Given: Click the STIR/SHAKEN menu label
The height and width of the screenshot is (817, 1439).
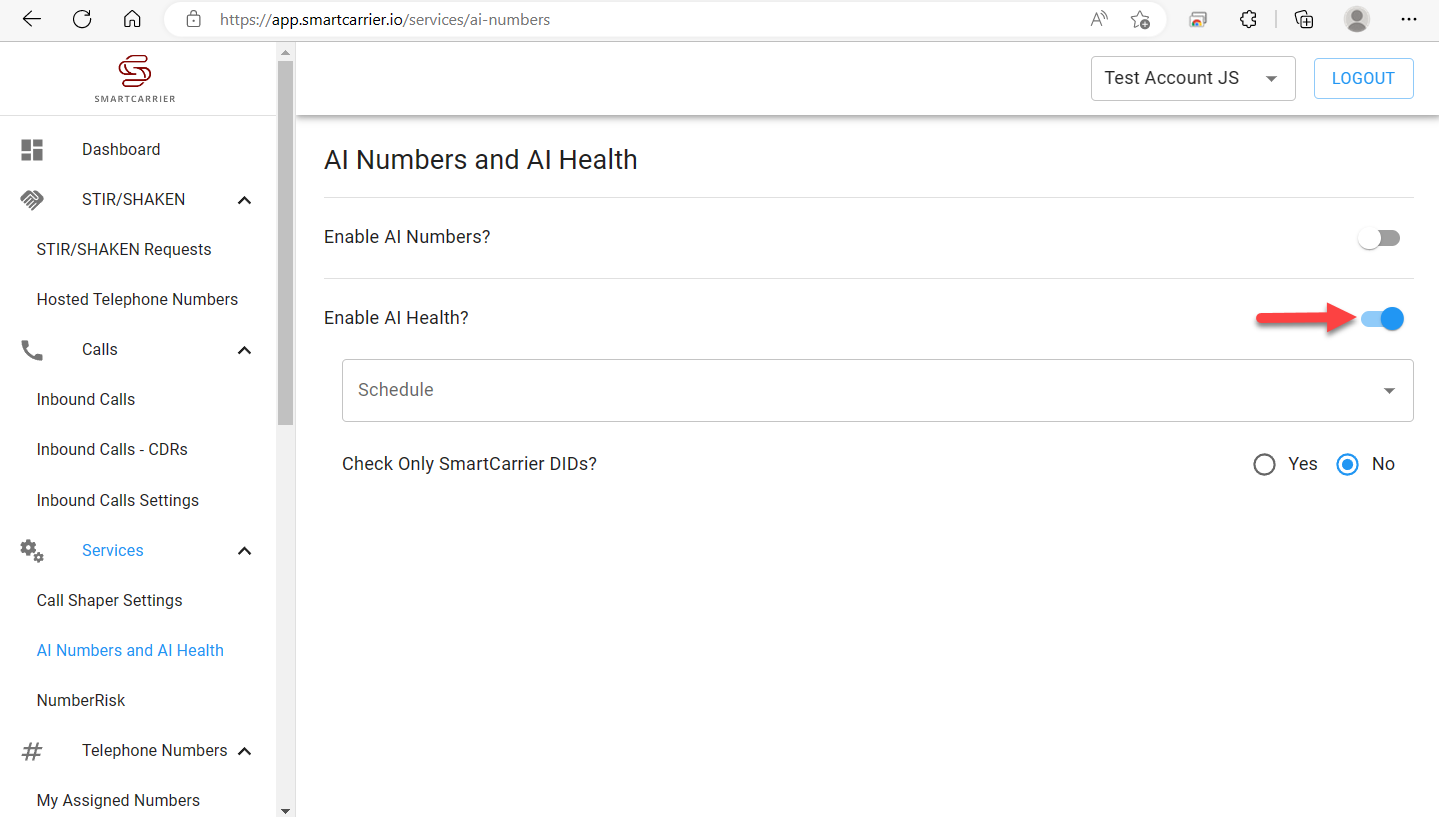Looking at the screenshot, I should (133, 199).
